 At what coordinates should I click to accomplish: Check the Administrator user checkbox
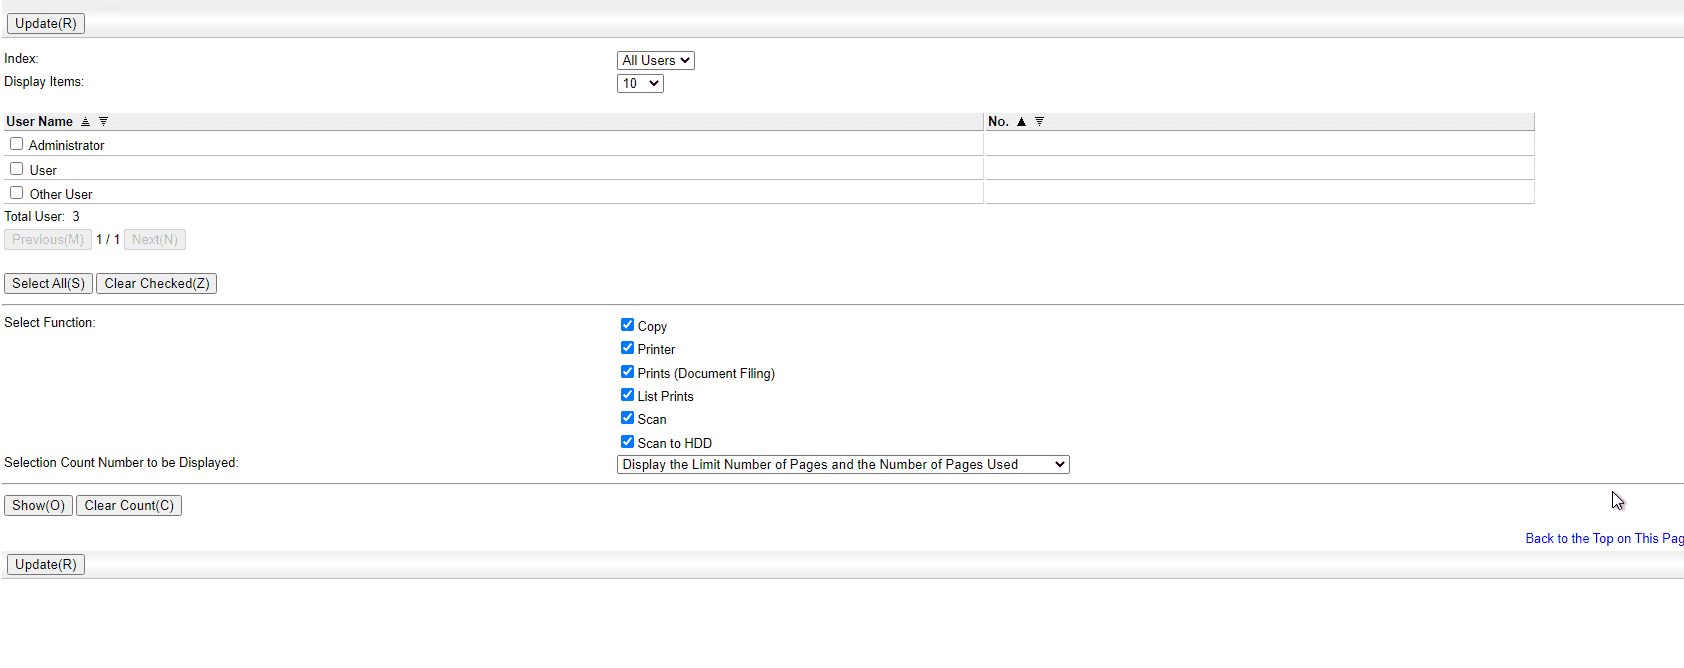coord(16,144)
